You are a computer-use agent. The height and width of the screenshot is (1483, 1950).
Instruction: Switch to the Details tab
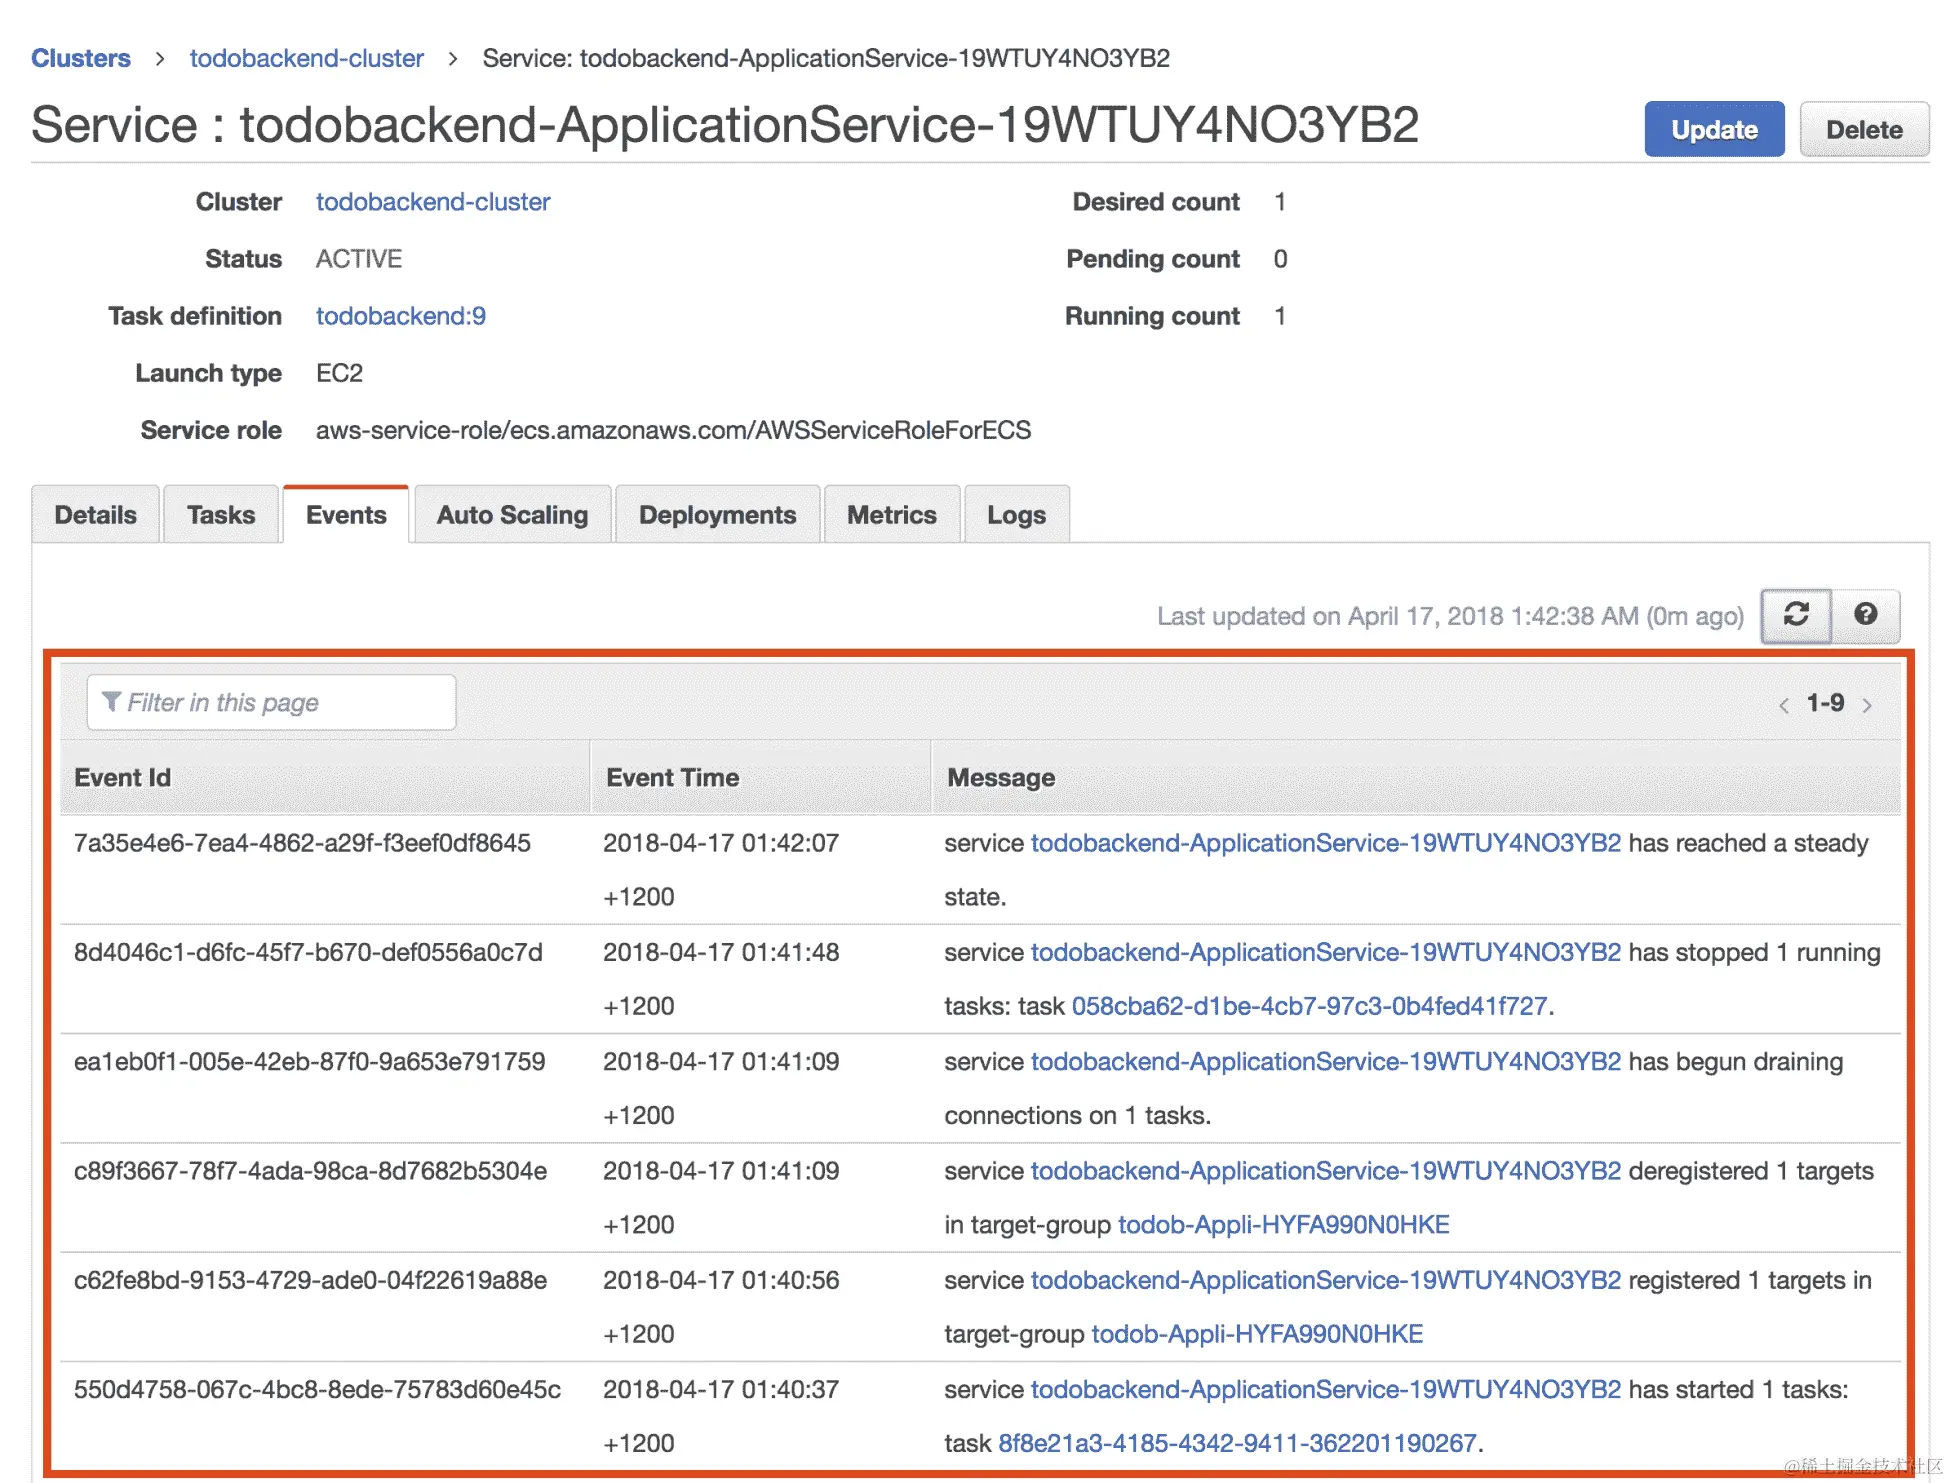tap(95, 515)
